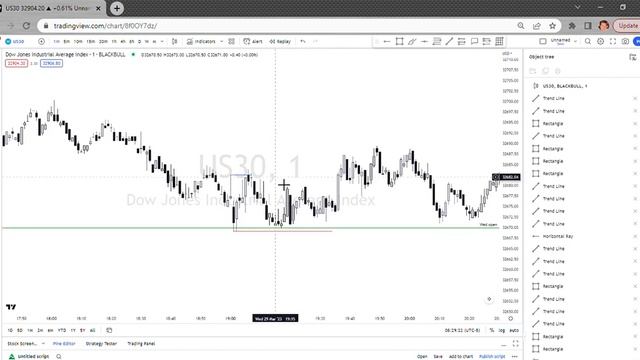This screenshot has height=360, width=640.
Task: Select the YTD date range
Action: click(62, 330)
